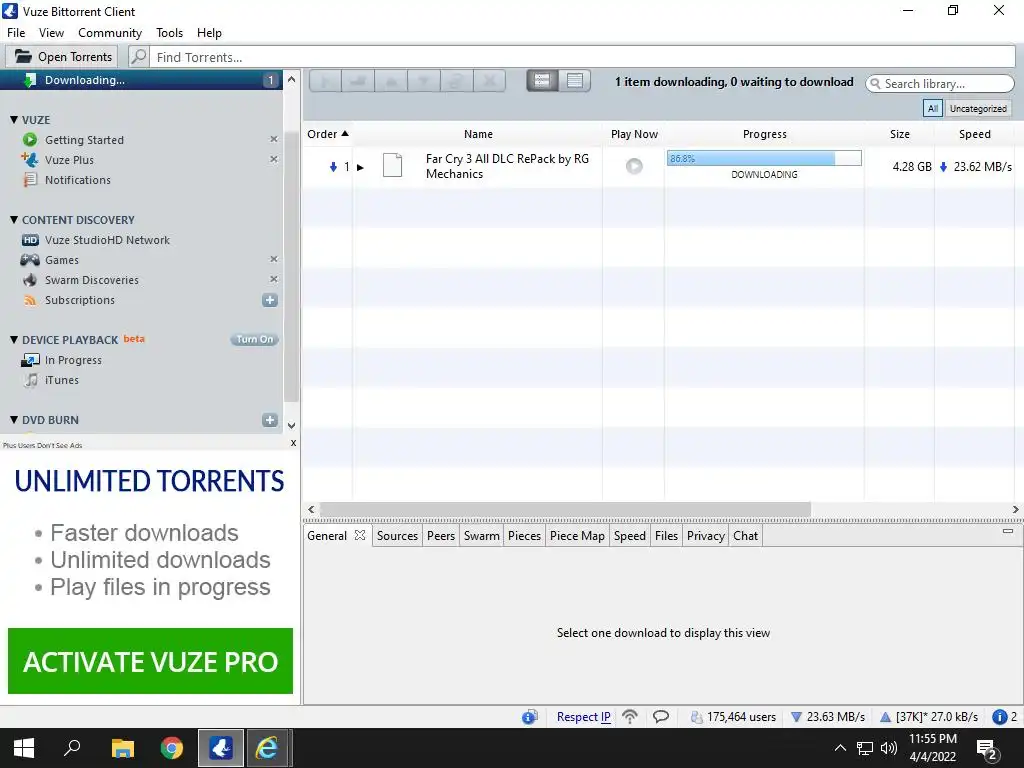Click the move-down arrow toolbar icon

[x=423, y=81]
